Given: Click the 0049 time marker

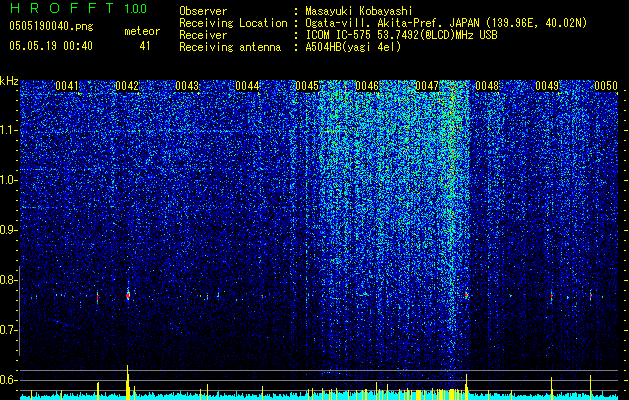Looking at the screenshot, I should [547, 86].
